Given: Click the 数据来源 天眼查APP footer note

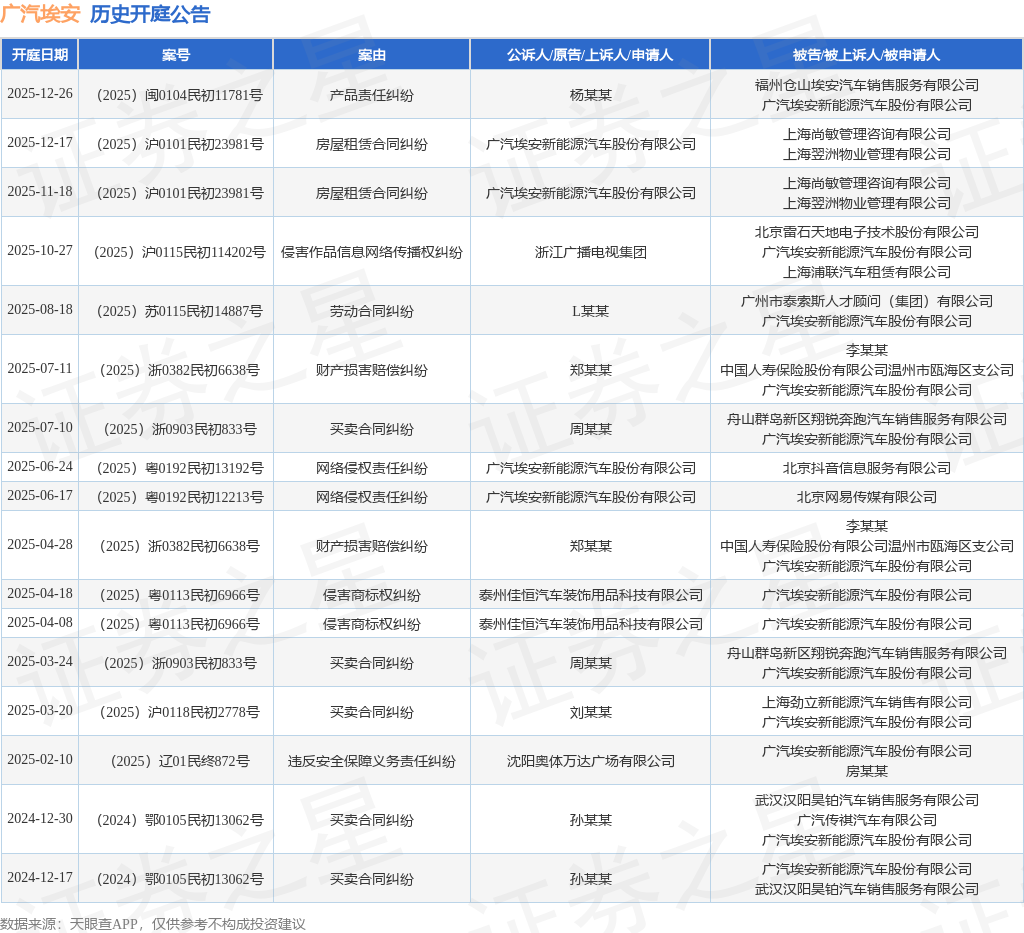Looking at the screenshot, I should tap(153, 924).
